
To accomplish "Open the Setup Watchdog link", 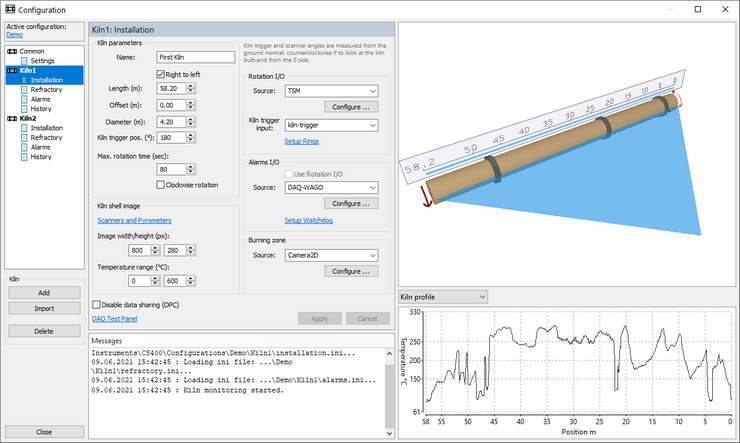I will [309, 220].
